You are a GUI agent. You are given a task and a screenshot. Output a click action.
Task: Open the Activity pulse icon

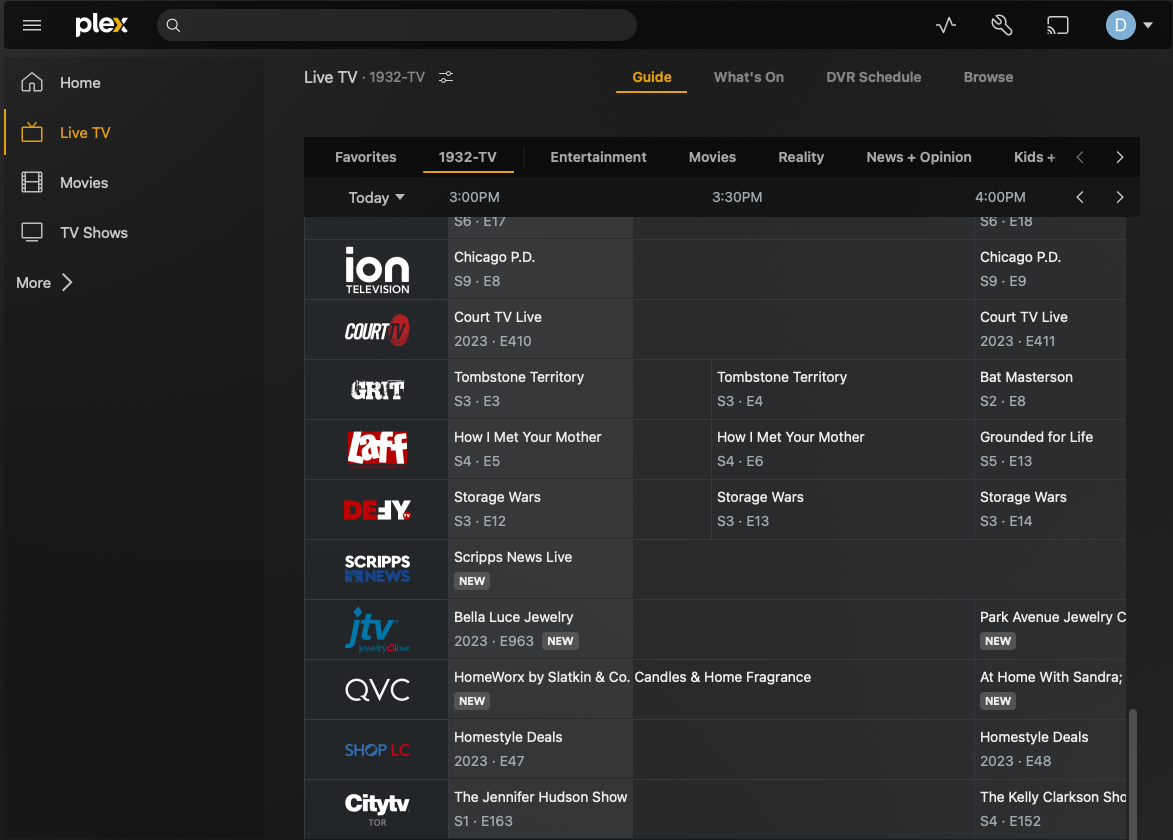point(946,25)
